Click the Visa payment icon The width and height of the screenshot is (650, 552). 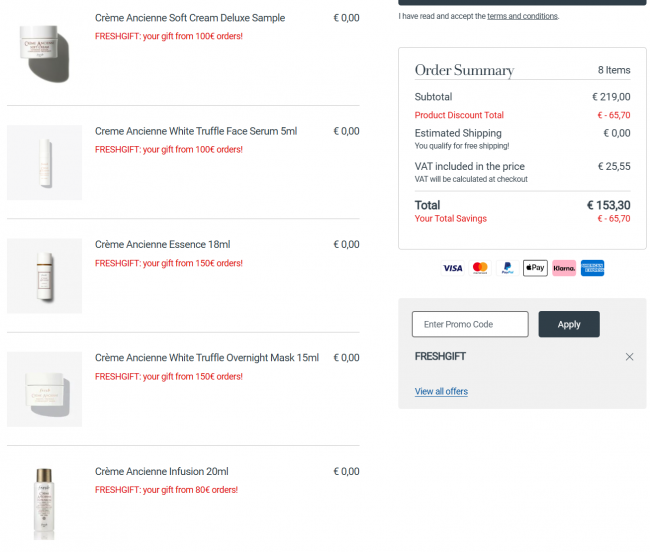(453, 268)
